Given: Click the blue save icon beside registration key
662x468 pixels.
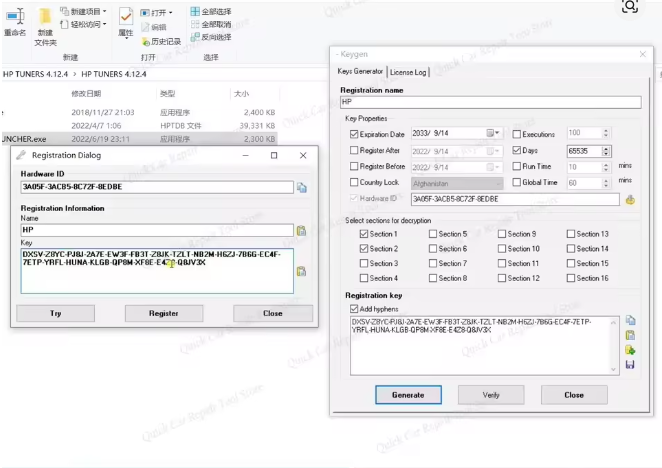Looking at the screenshot, I should [630, 365].
